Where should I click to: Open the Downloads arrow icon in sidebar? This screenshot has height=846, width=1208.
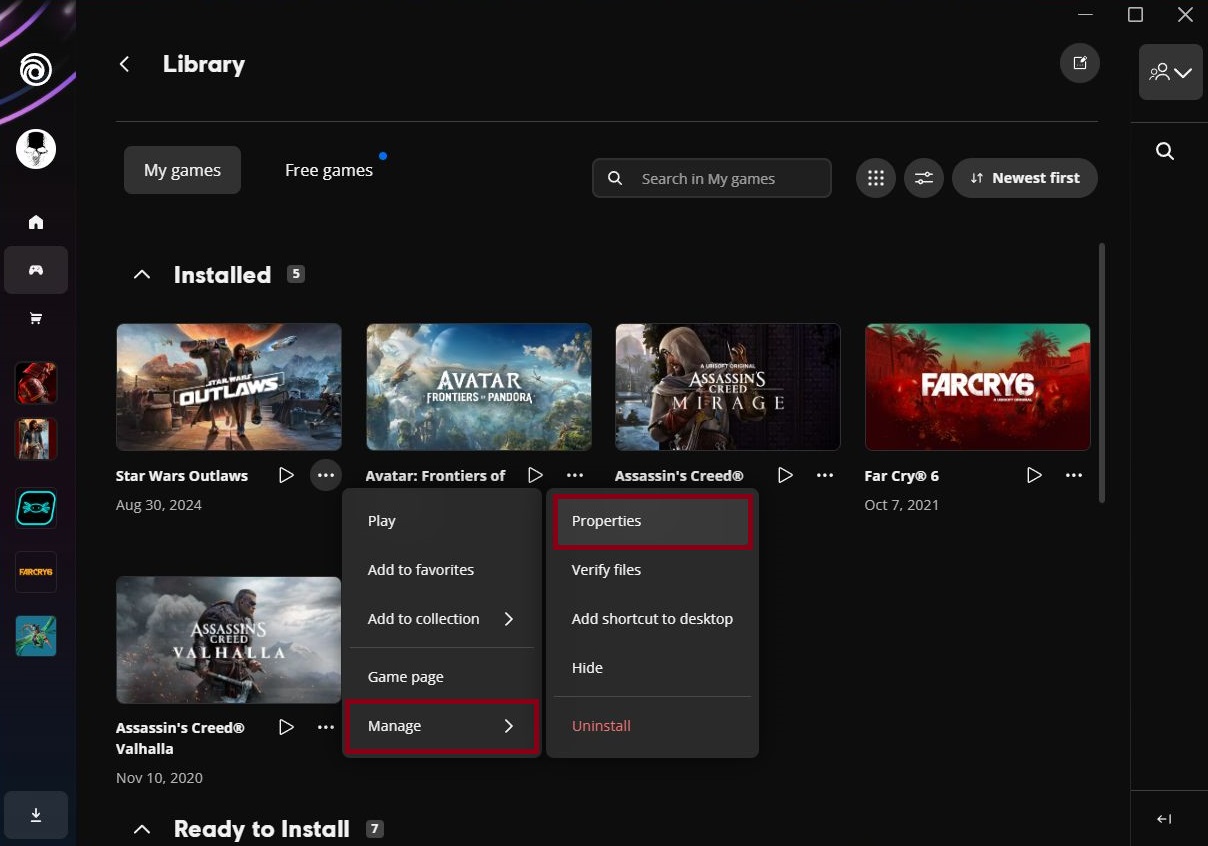point(36,815)
